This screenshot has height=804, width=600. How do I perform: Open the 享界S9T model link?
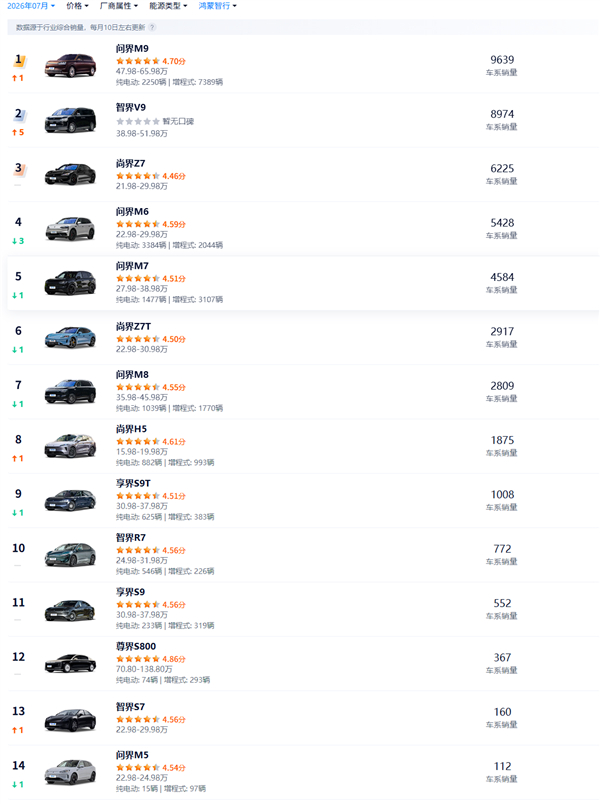click(133, 484)
